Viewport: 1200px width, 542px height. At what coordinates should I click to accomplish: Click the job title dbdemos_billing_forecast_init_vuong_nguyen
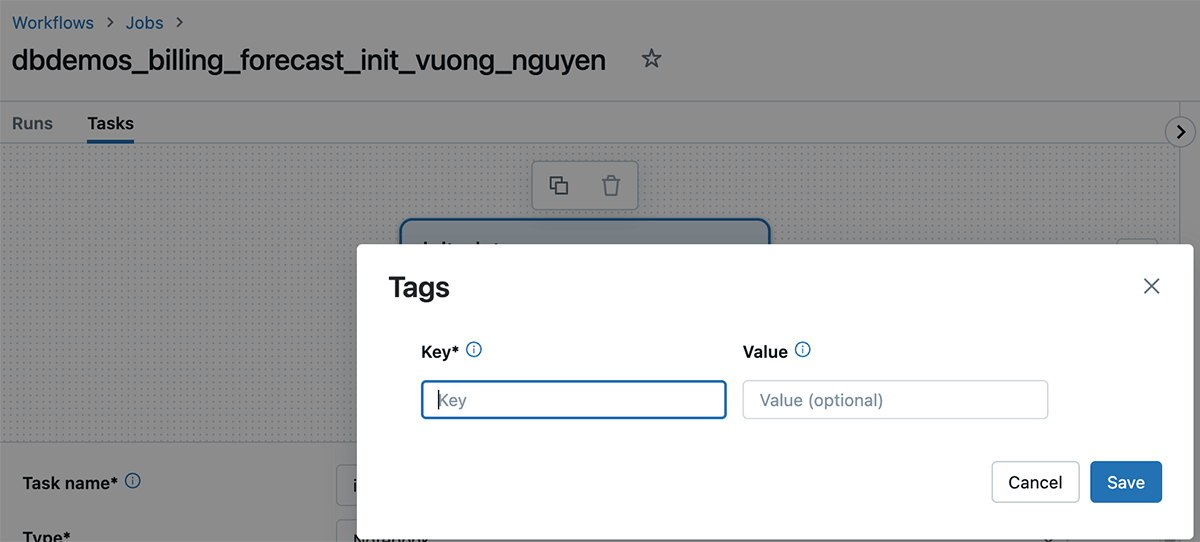click(309, 60)
